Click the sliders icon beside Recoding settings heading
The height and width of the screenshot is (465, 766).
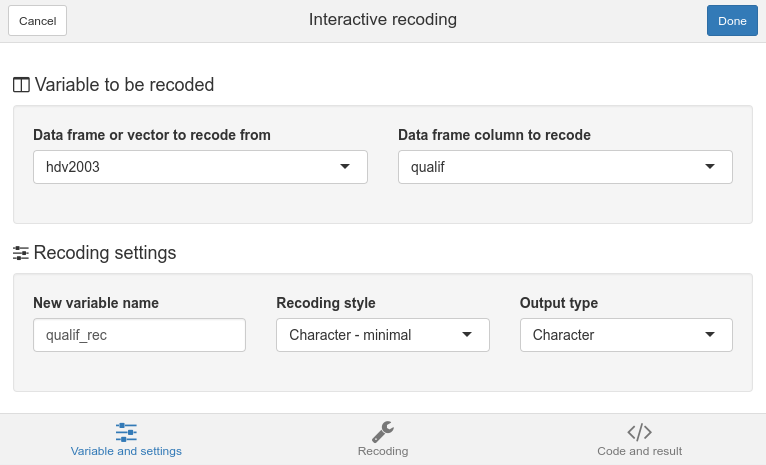[x=21, y=253]
